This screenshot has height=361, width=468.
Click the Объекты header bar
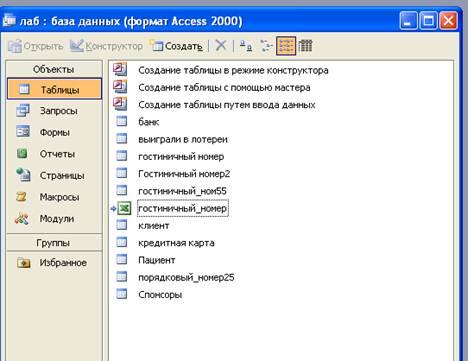(x=54, y=69)
